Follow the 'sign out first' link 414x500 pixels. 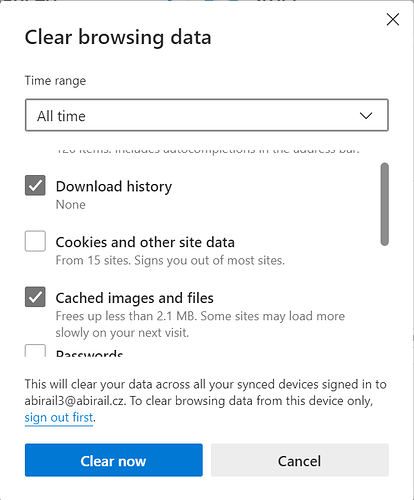[x=59, y=417]
